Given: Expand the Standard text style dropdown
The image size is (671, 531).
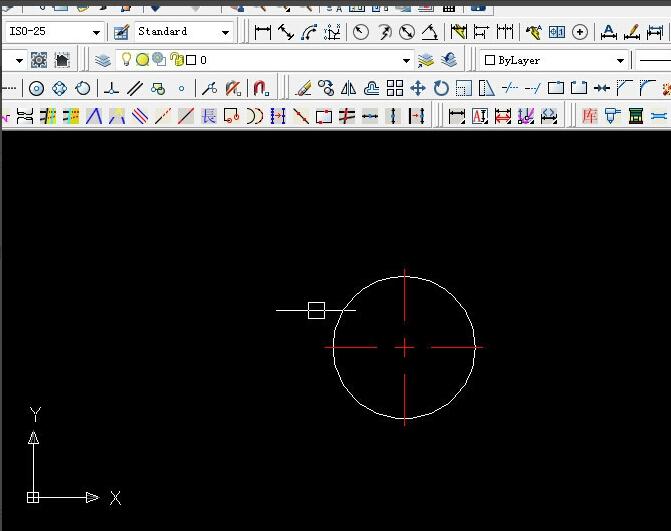Looking at the screenshot, I should 225,32.
